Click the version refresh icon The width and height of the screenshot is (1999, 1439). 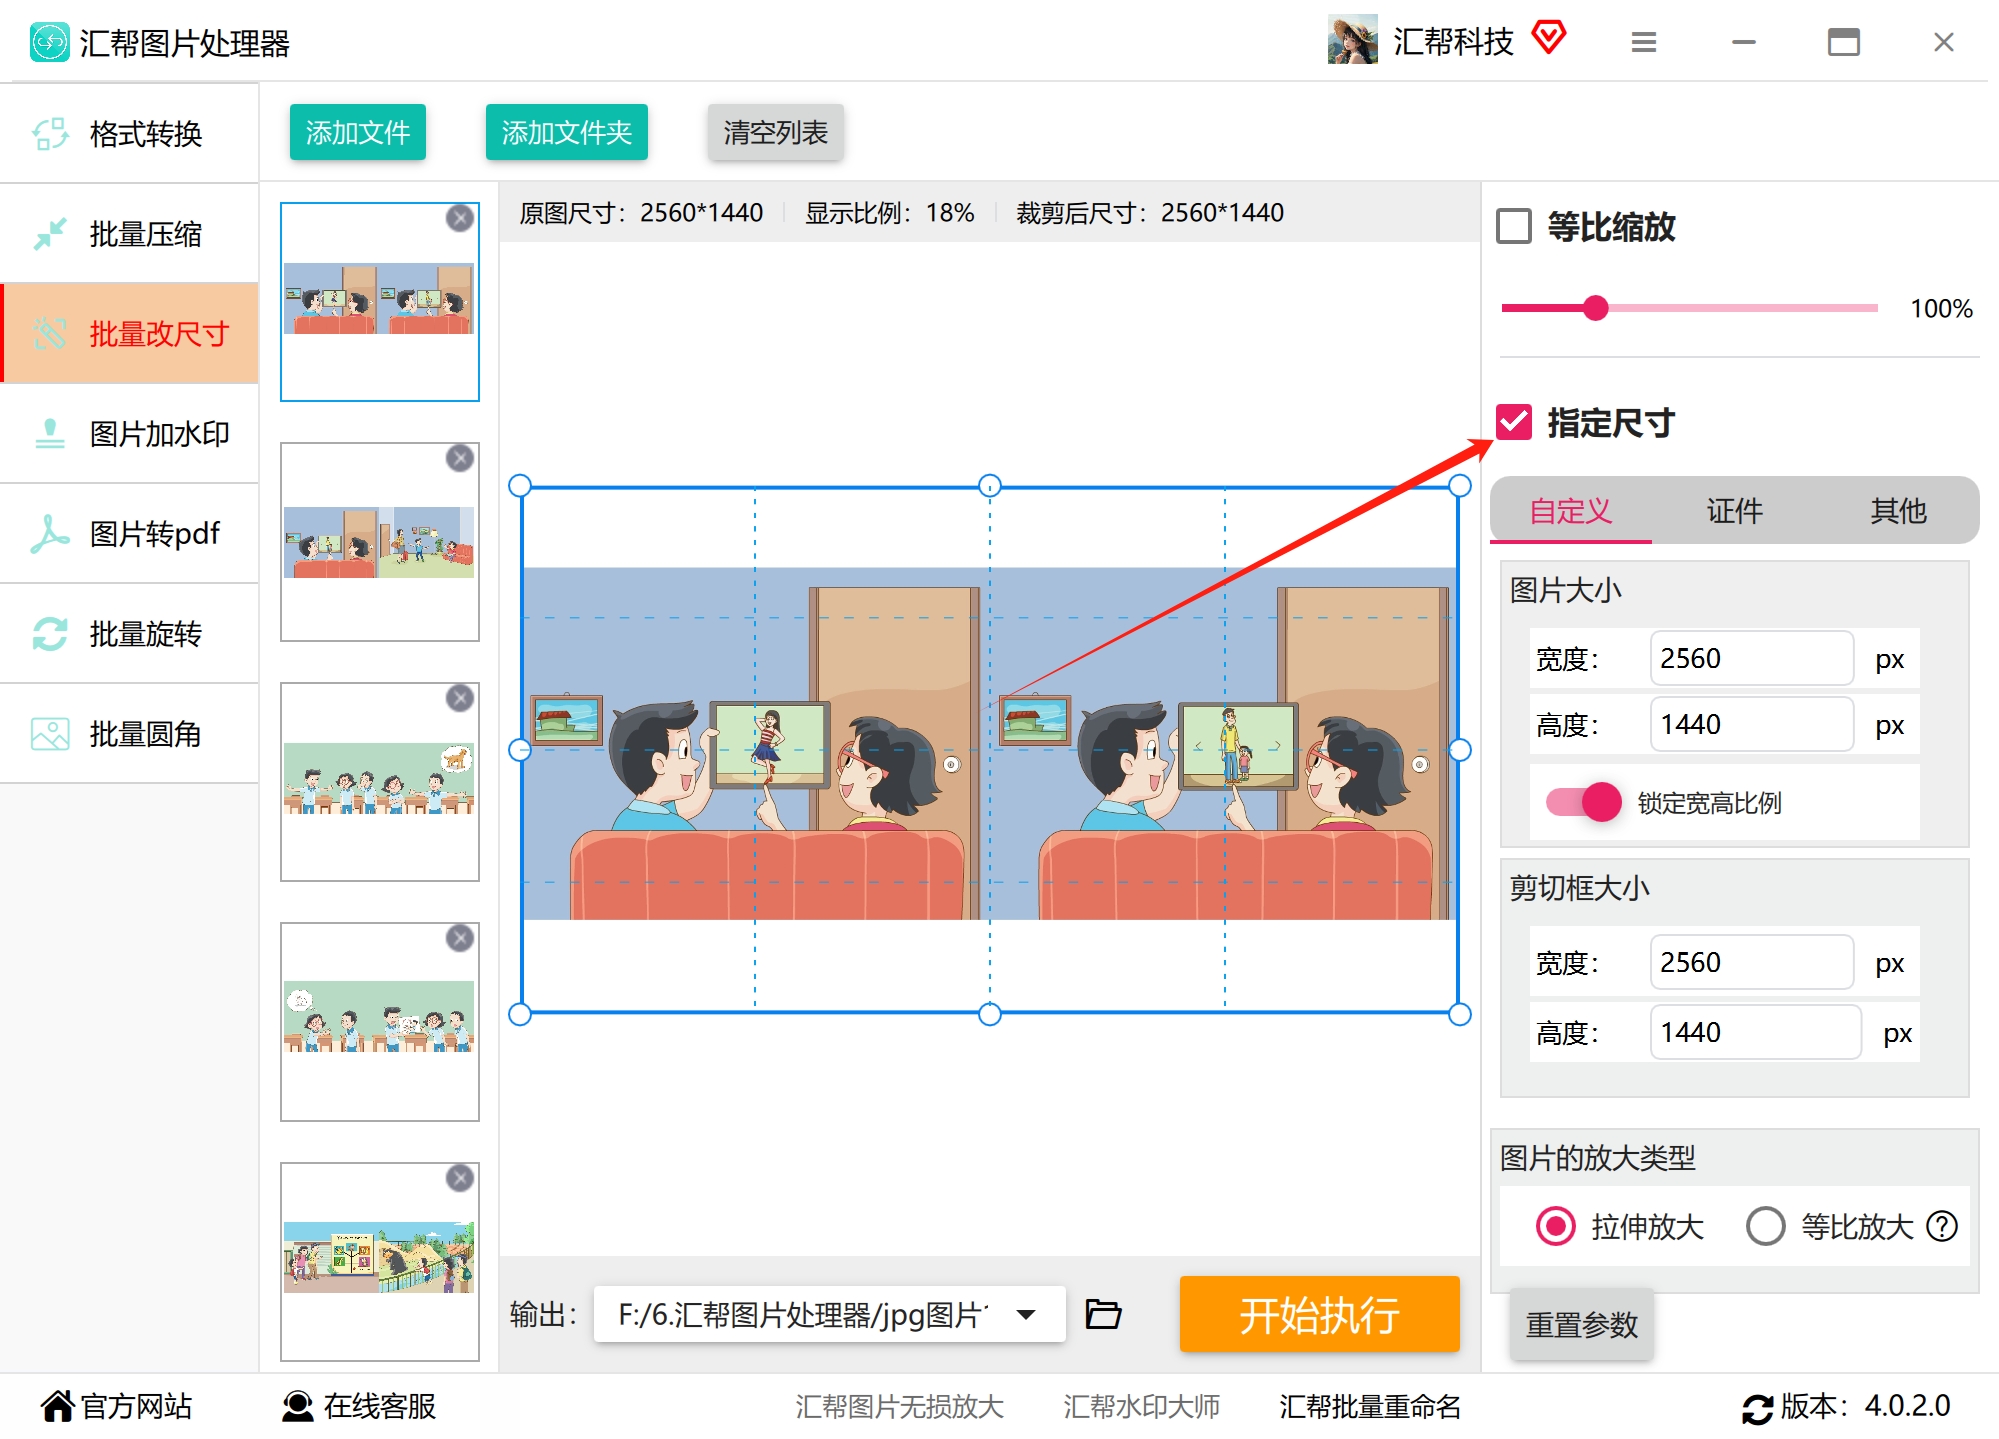point(1757,1408)
